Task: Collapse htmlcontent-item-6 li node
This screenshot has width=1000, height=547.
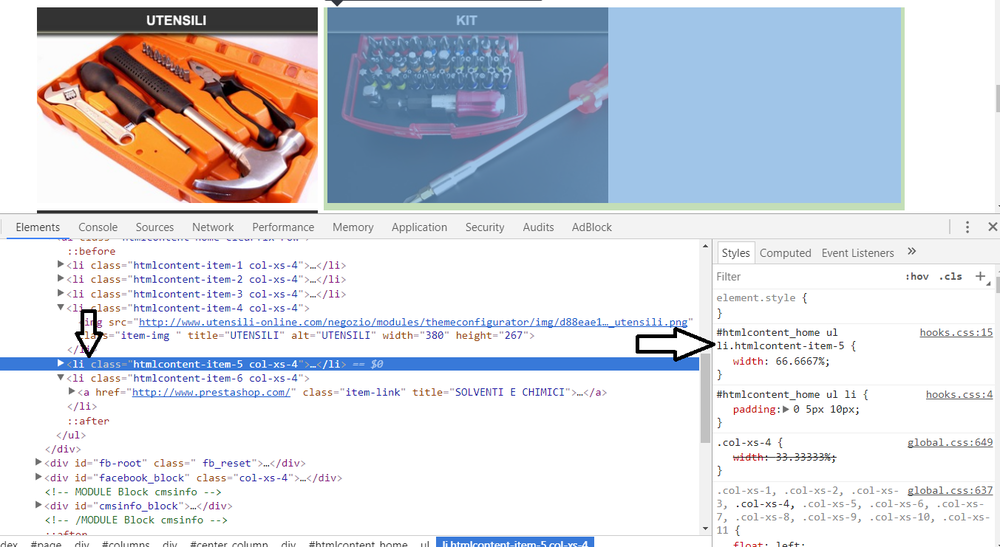Action: click(x=61, y=377)
